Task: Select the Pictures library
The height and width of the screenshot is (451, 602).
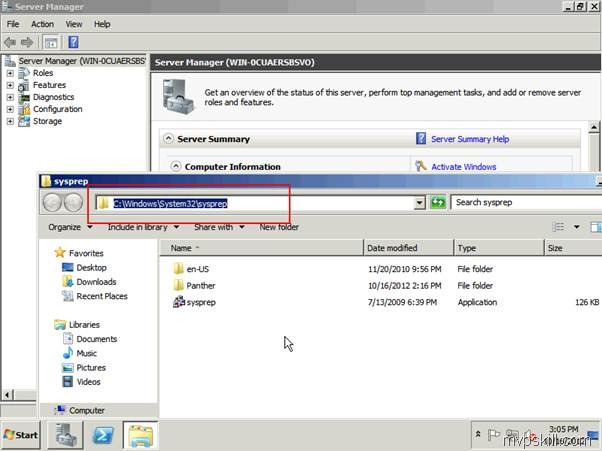Action: pos(84,367)
